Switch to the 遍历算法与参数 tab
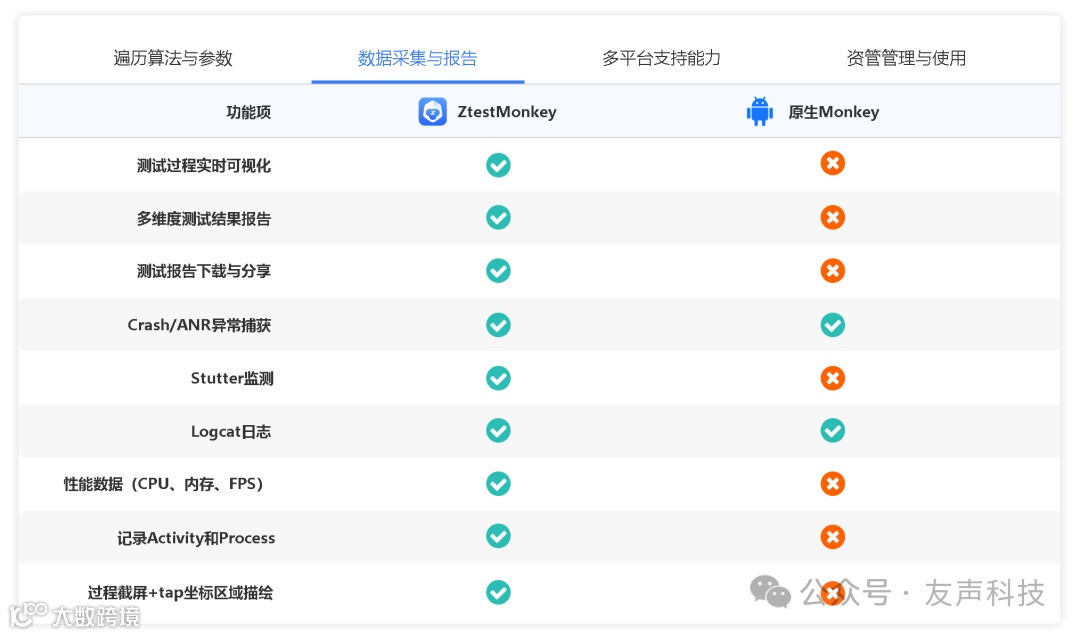1080x636 pixels. coord(173,58)
